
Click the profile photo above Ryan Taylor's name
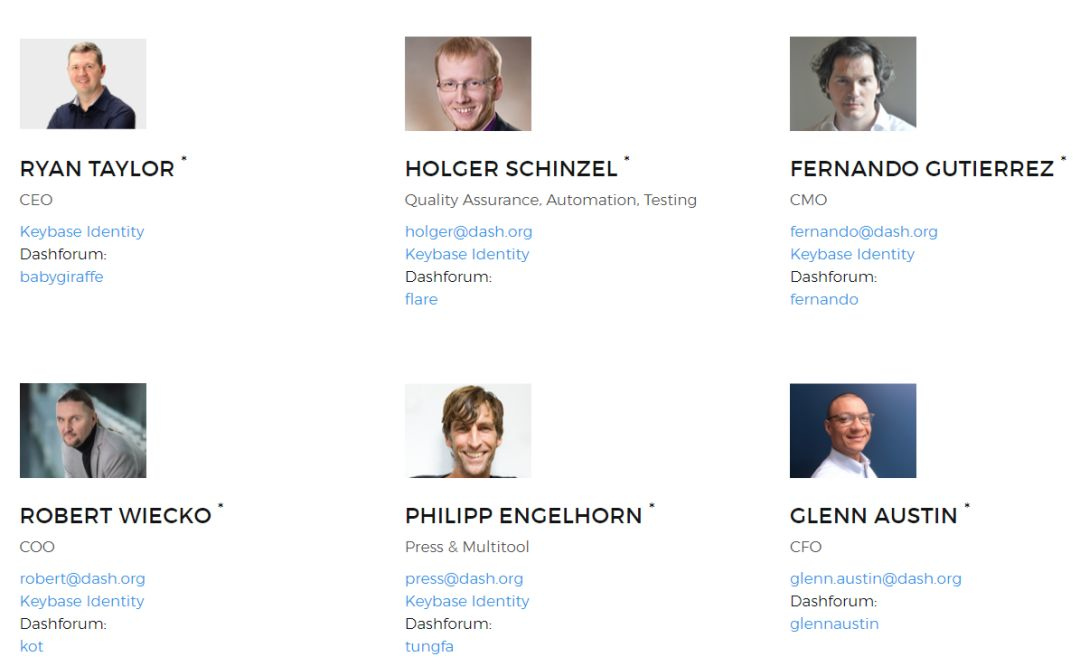(83, 84)
